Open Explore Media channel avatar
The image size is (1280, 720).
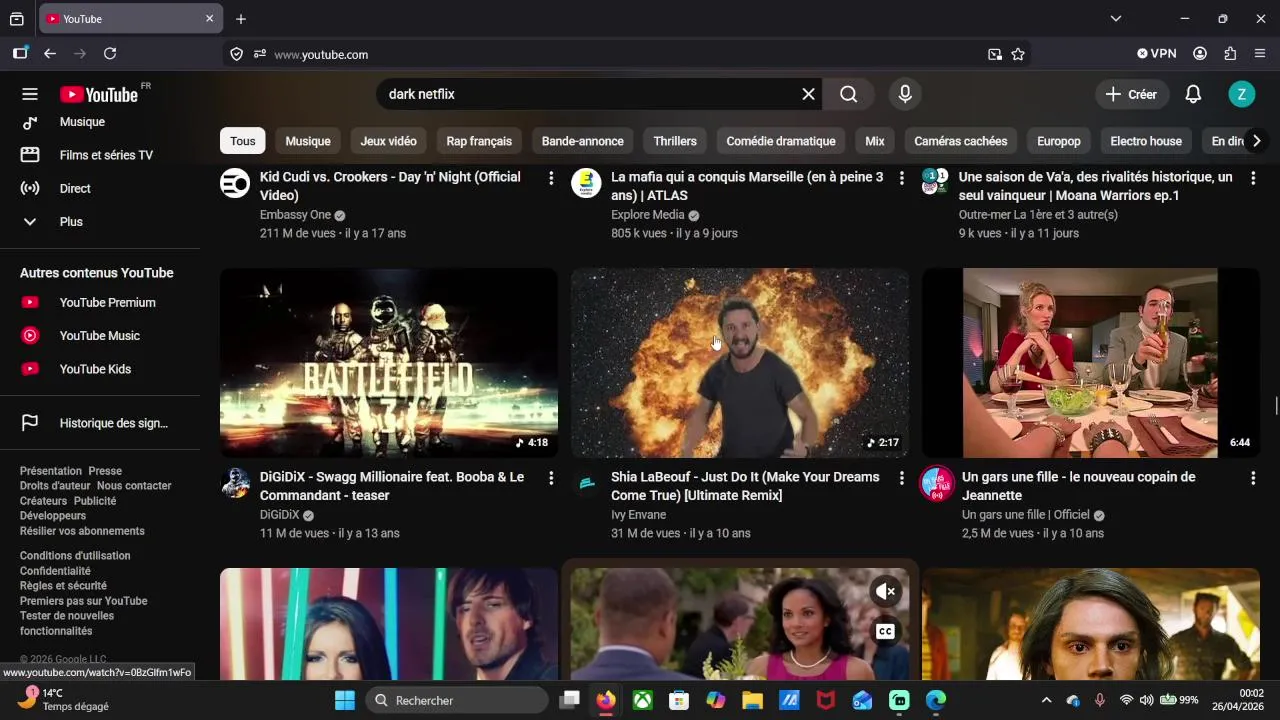pos(586,183)
